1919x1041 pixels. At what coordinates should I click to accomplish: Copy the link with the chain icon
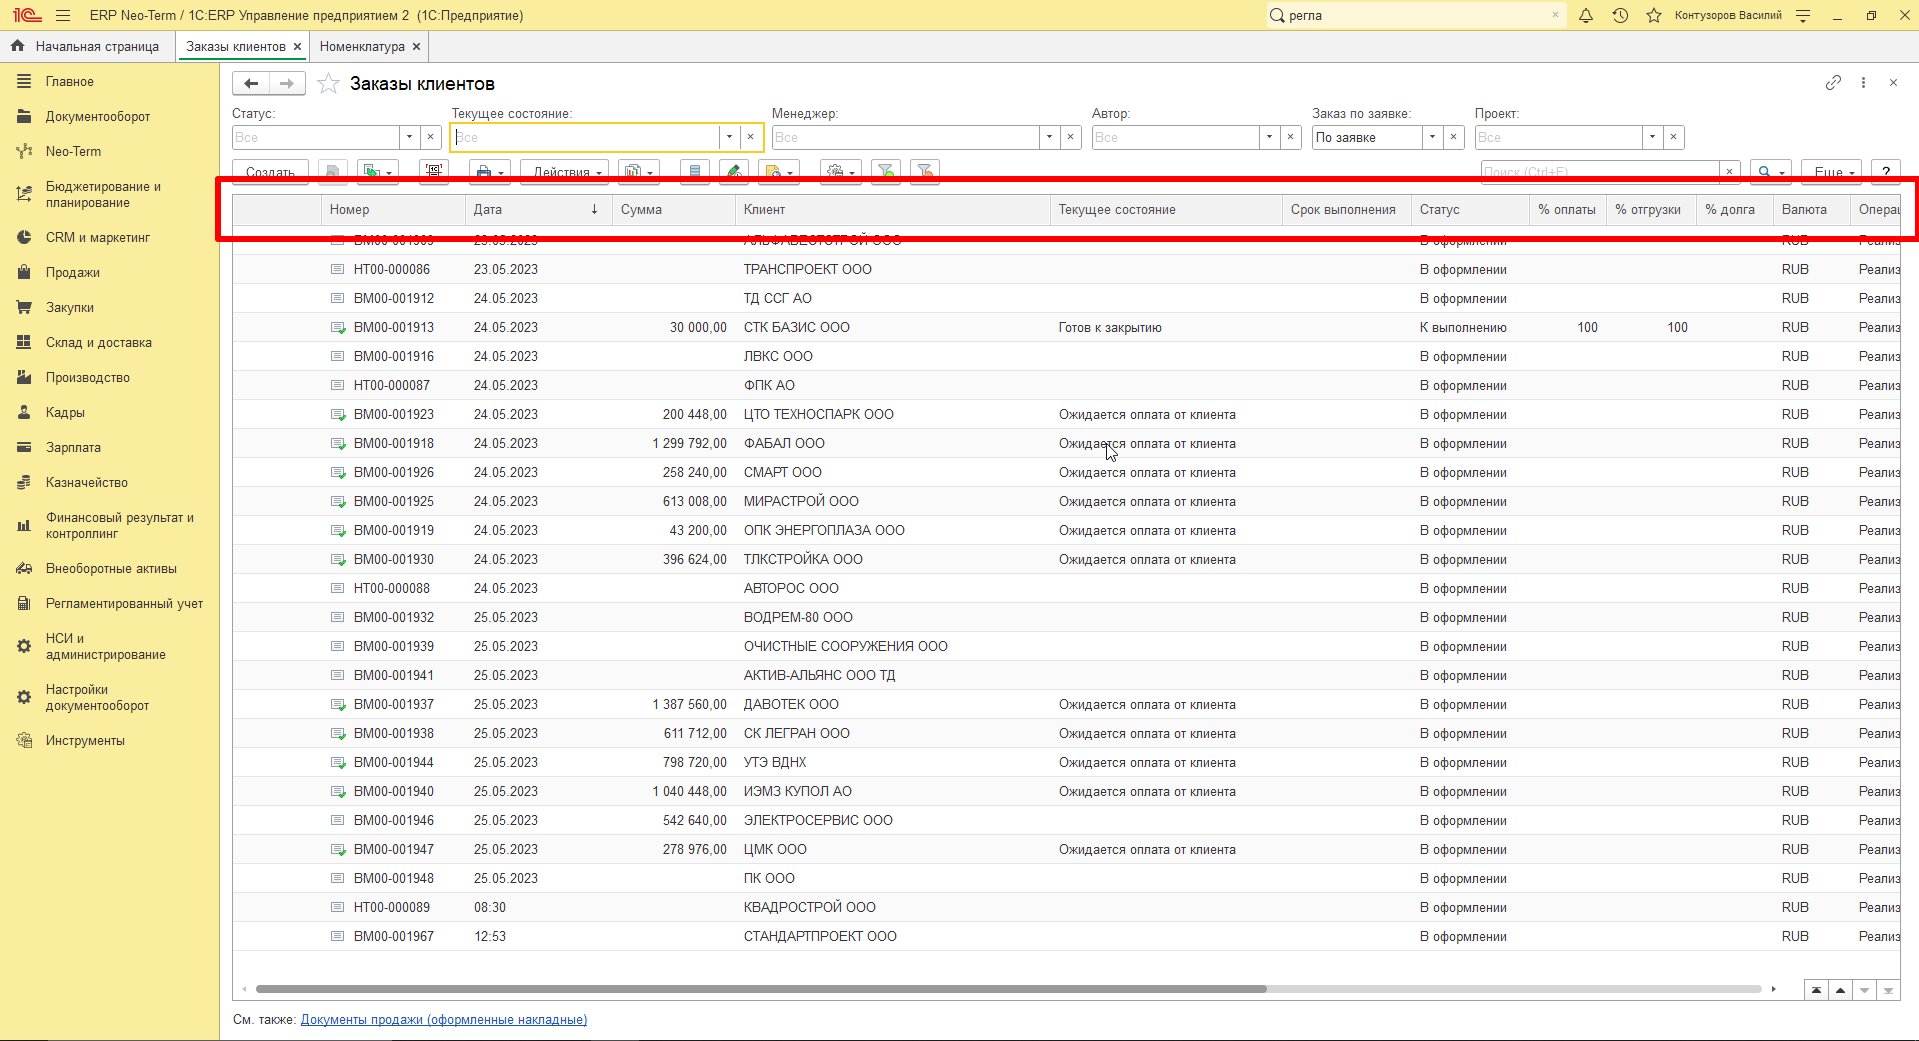point(1833,83)
